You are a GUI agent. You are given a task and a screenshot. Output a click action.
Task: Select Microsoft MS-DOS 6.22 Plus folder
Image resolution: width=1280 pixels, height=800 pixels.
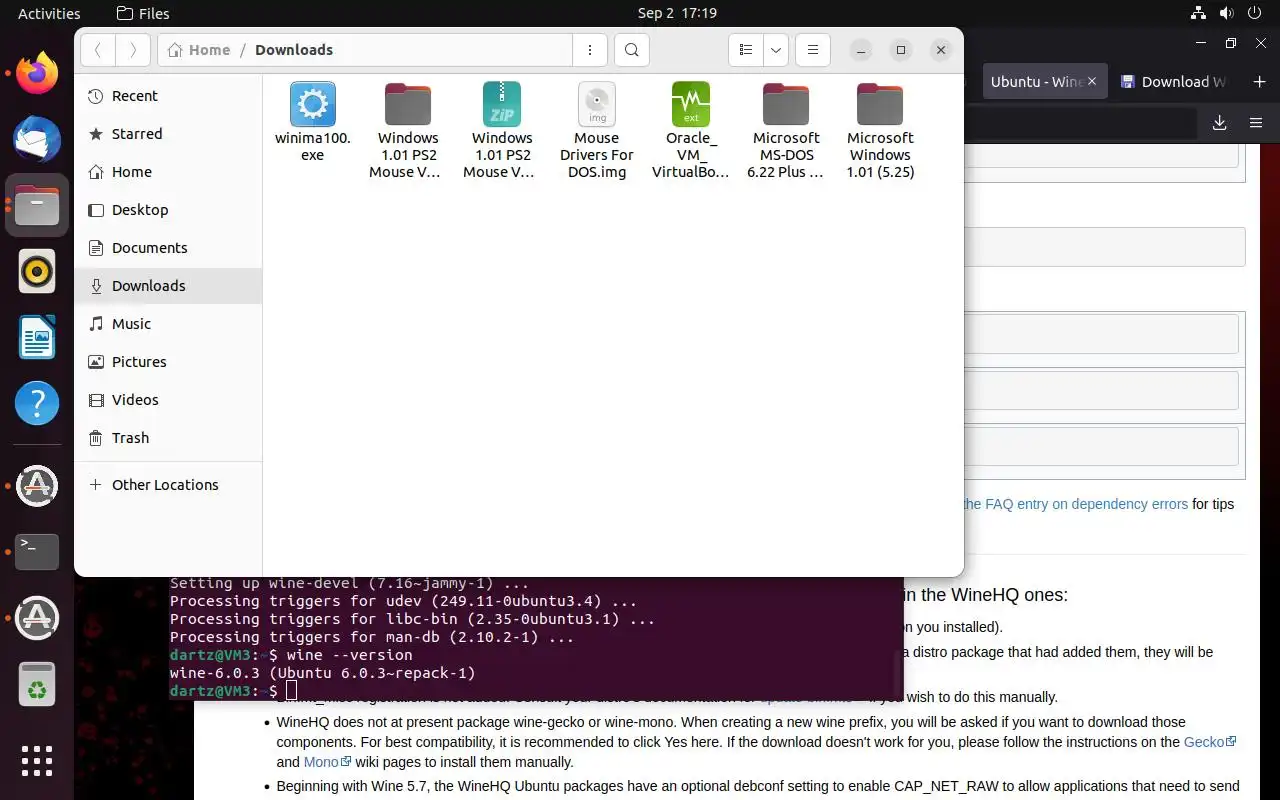coord(786,130)
